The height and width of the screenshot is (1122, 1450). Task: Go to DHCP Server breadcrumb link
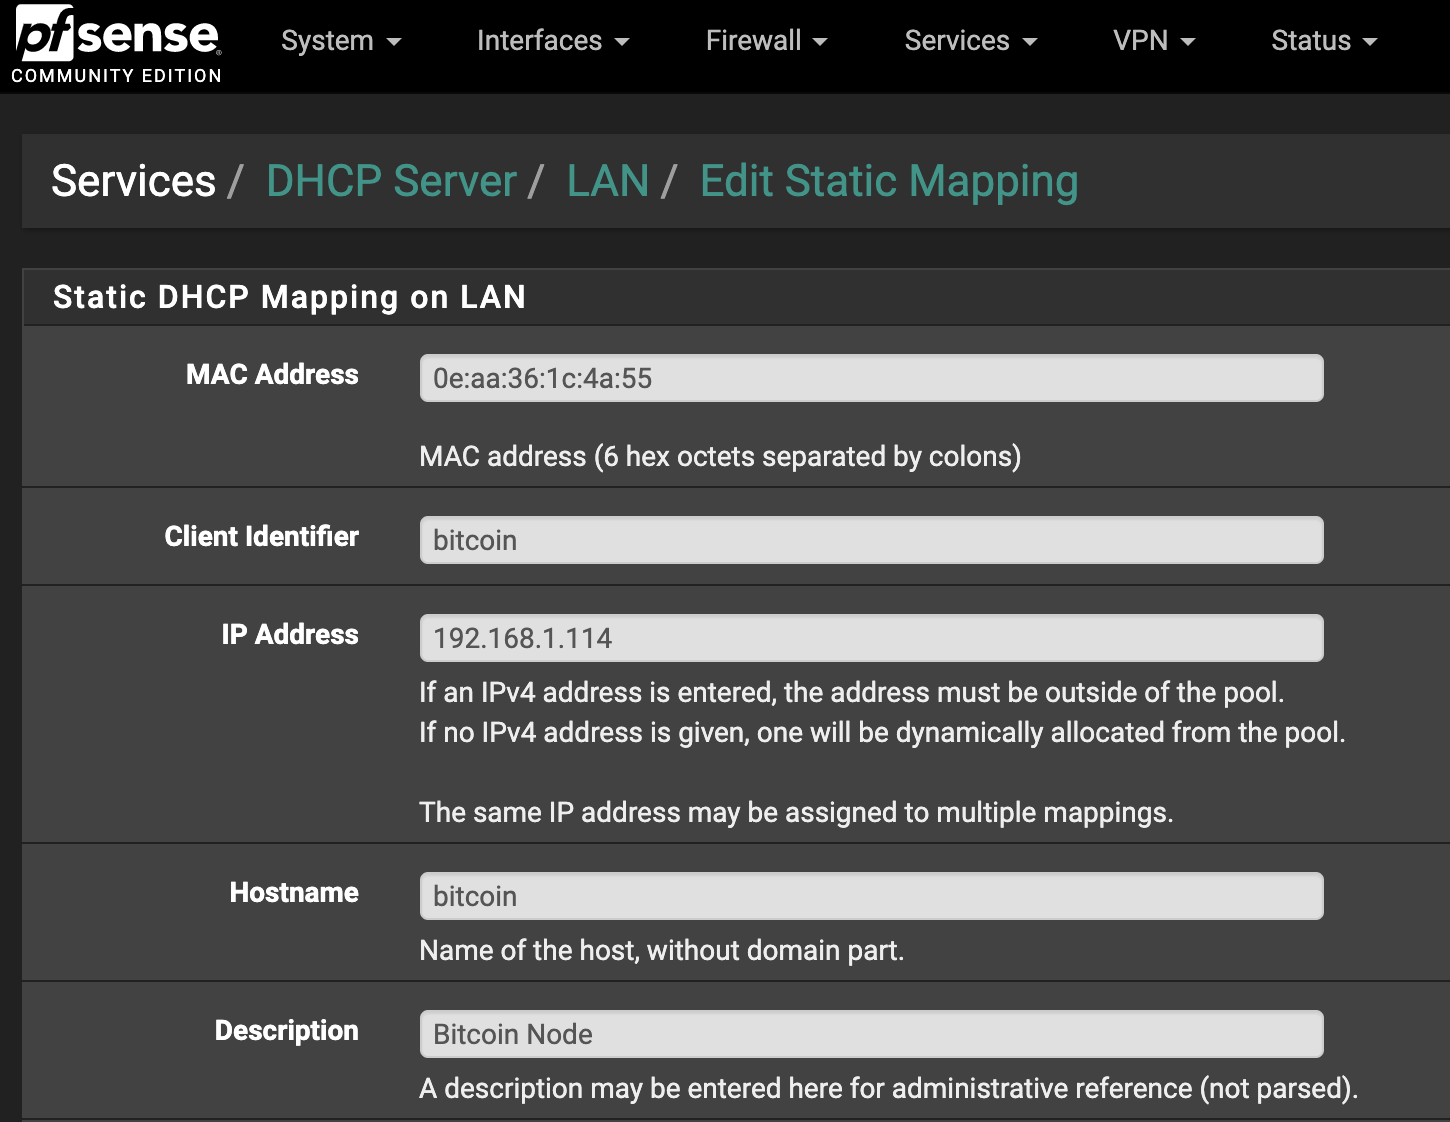[391, 181]
